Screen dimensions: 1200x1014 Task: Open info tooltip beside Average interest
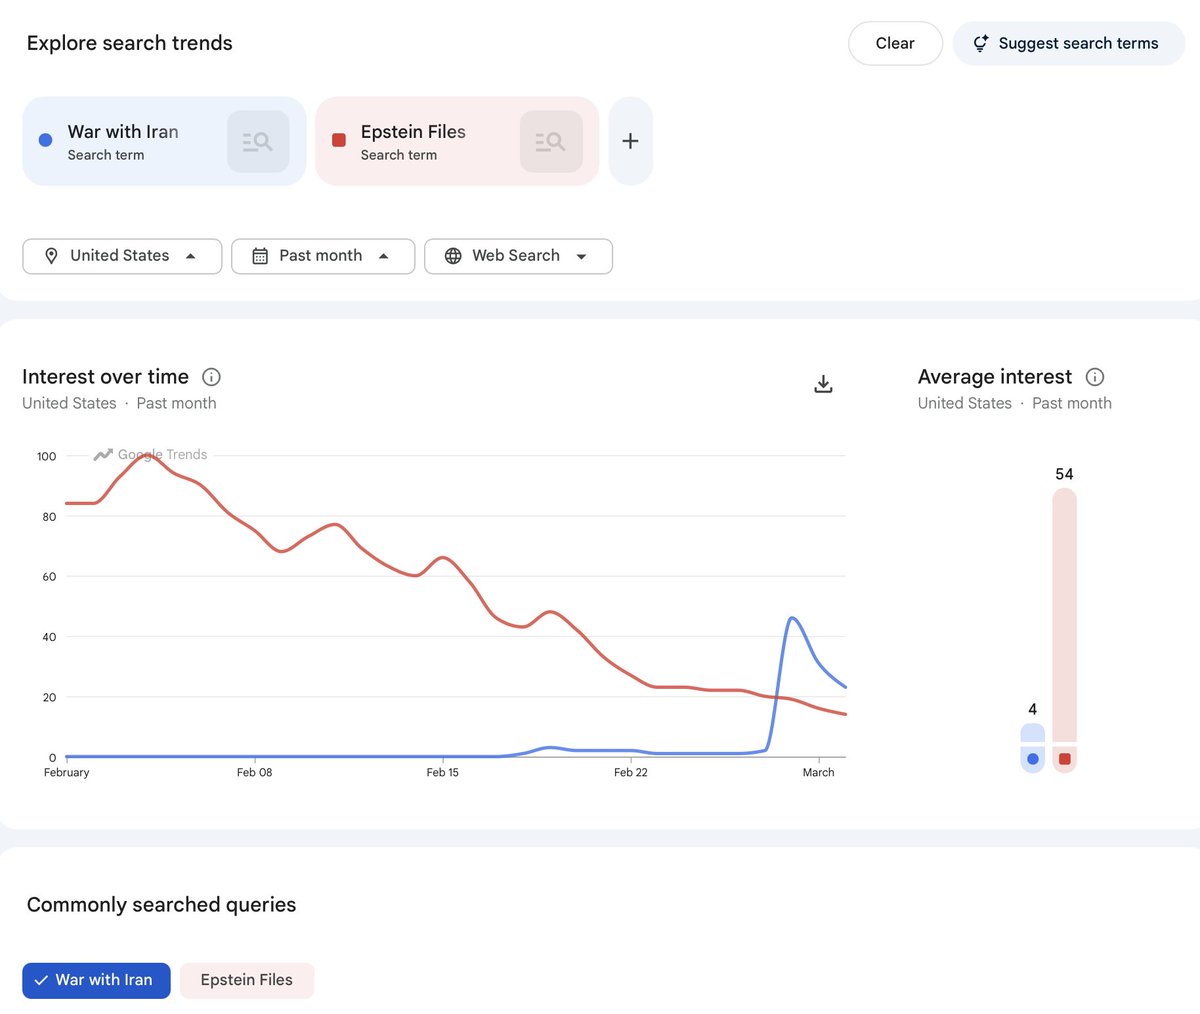click(x=1095, y=377)
